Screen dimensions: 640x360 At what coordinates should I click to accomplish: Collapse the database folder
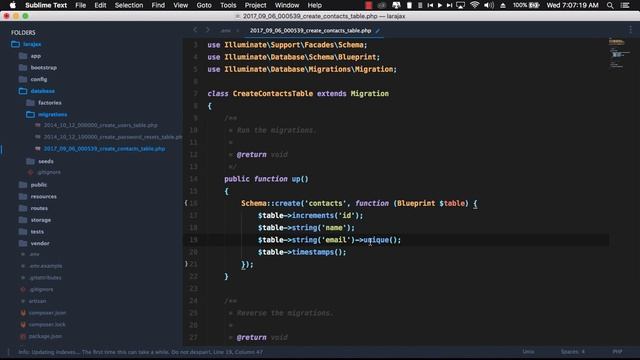[x=37, y=91]
